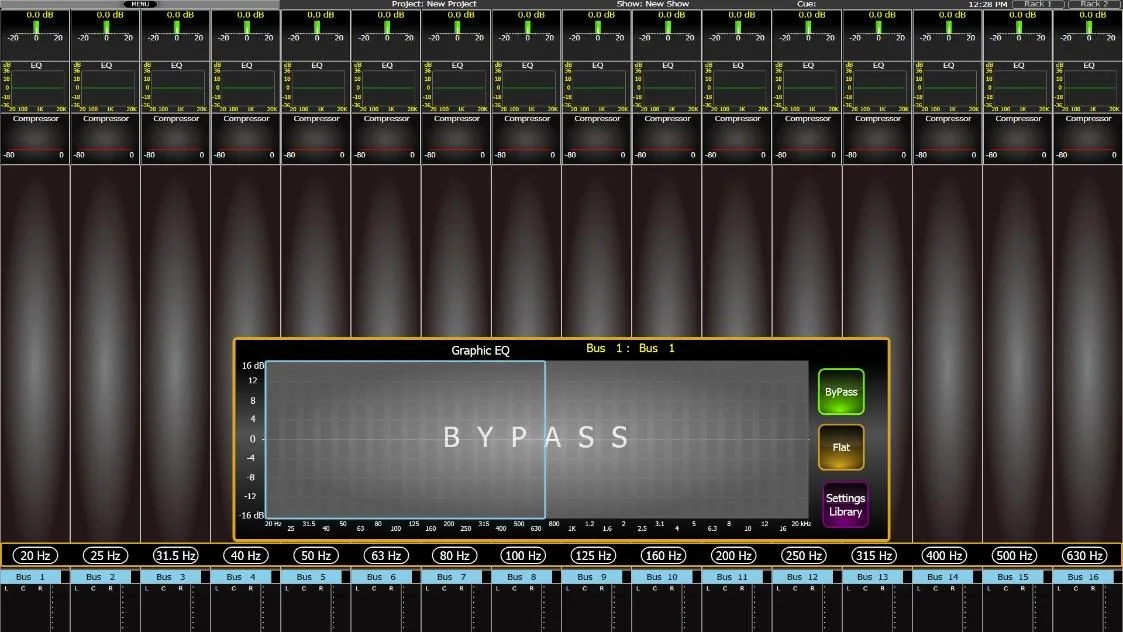Select the 80 Hz band label
Image resolution: width=1123 pixels, height=632 pixels.
coord(455,555)
